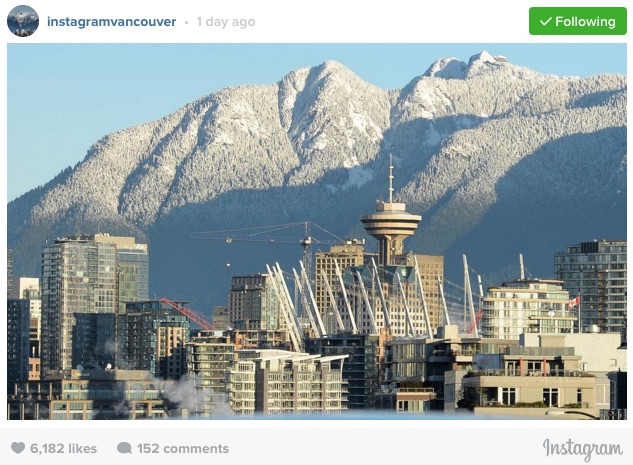The image size is (633, 465).
Task: Click the "1 day ago" timestamp
Action: coord(226,22)
